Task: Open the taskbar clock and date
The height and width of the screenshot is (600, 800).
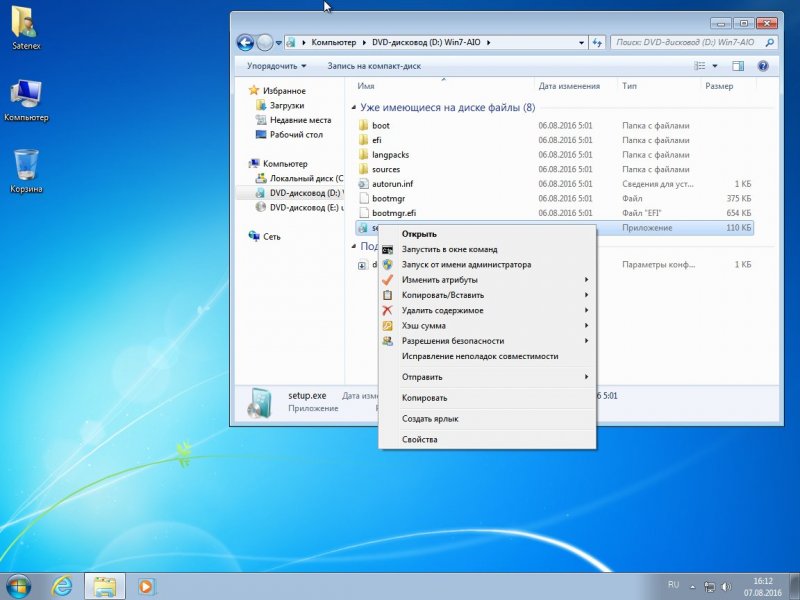Action: 763,587
